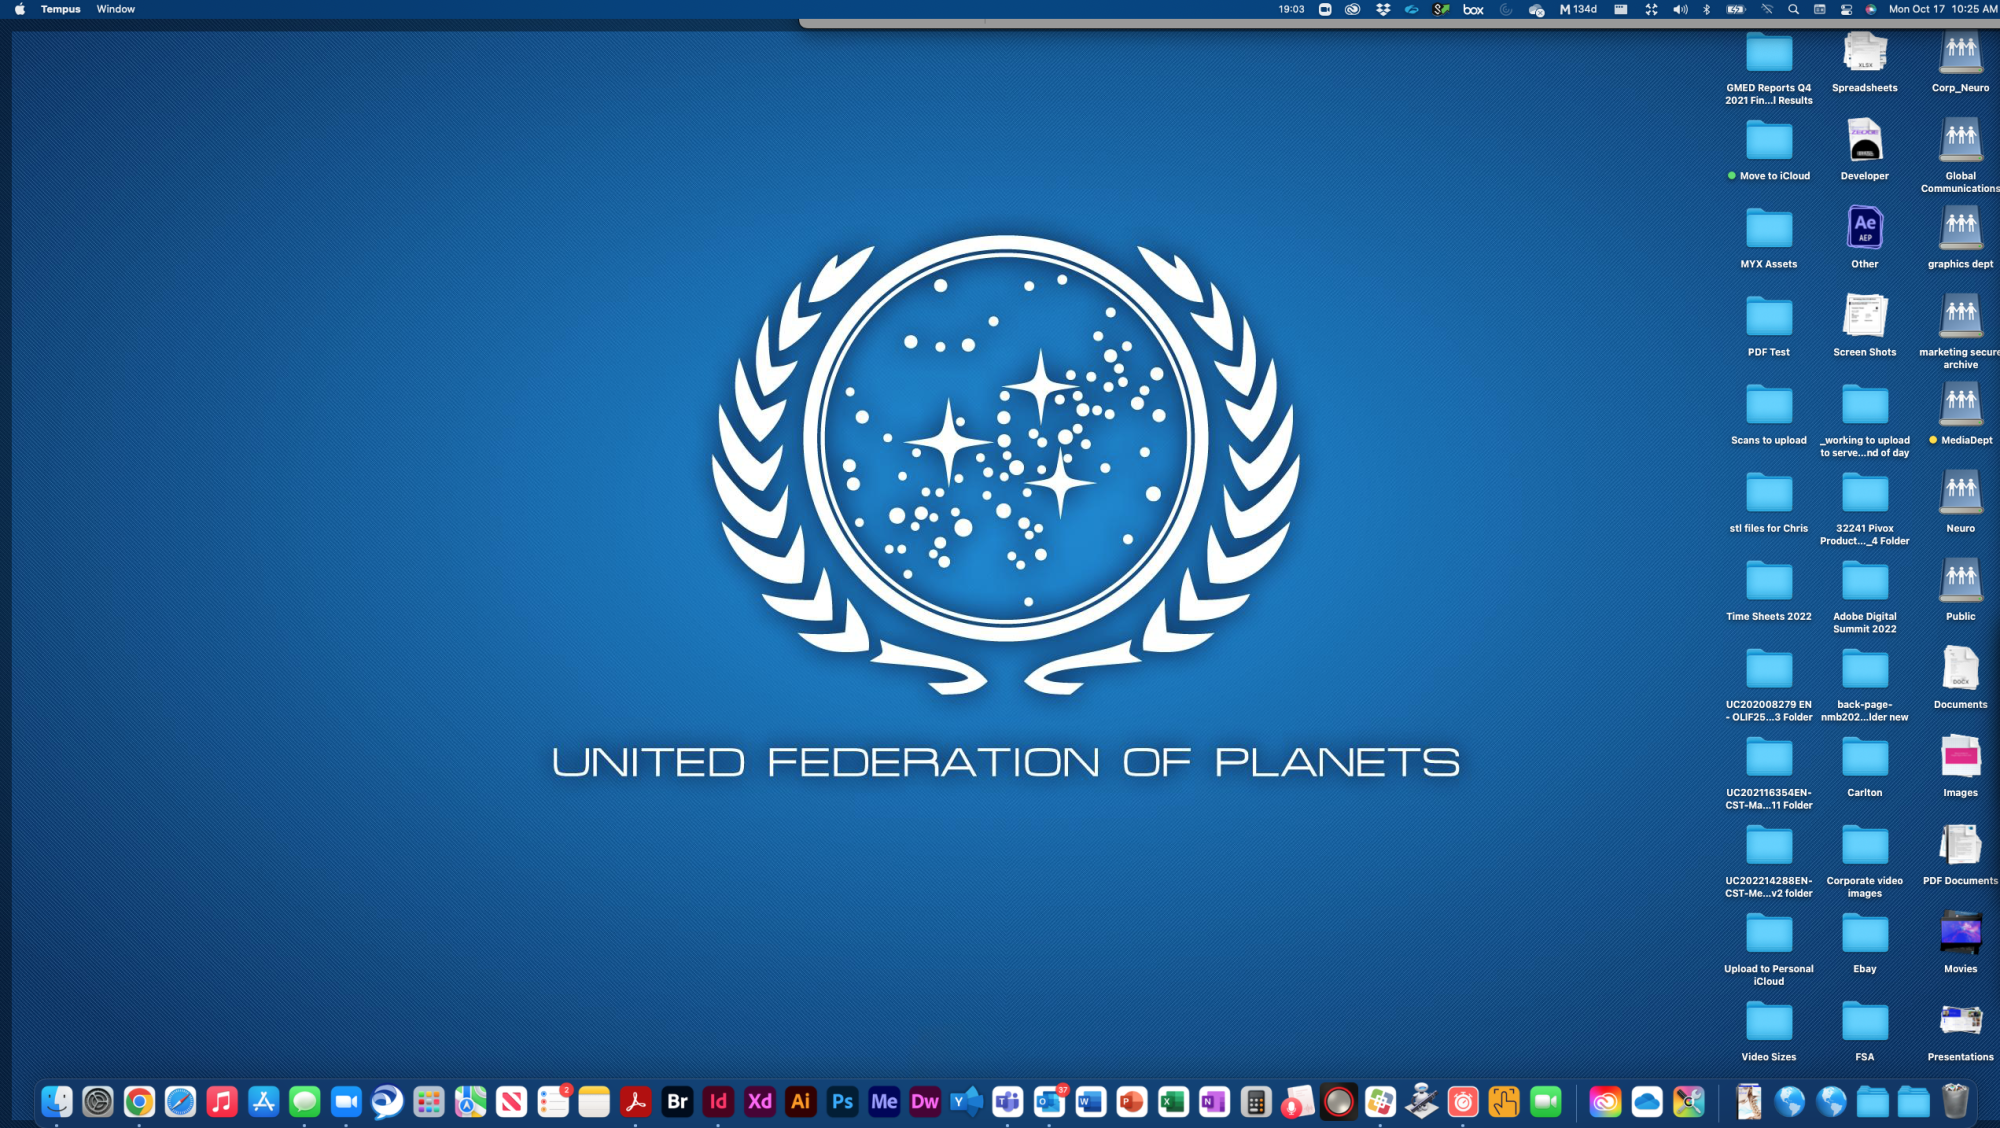
Task: Open Microsoft Excel from the dock
Action: coord(1173,1102)
